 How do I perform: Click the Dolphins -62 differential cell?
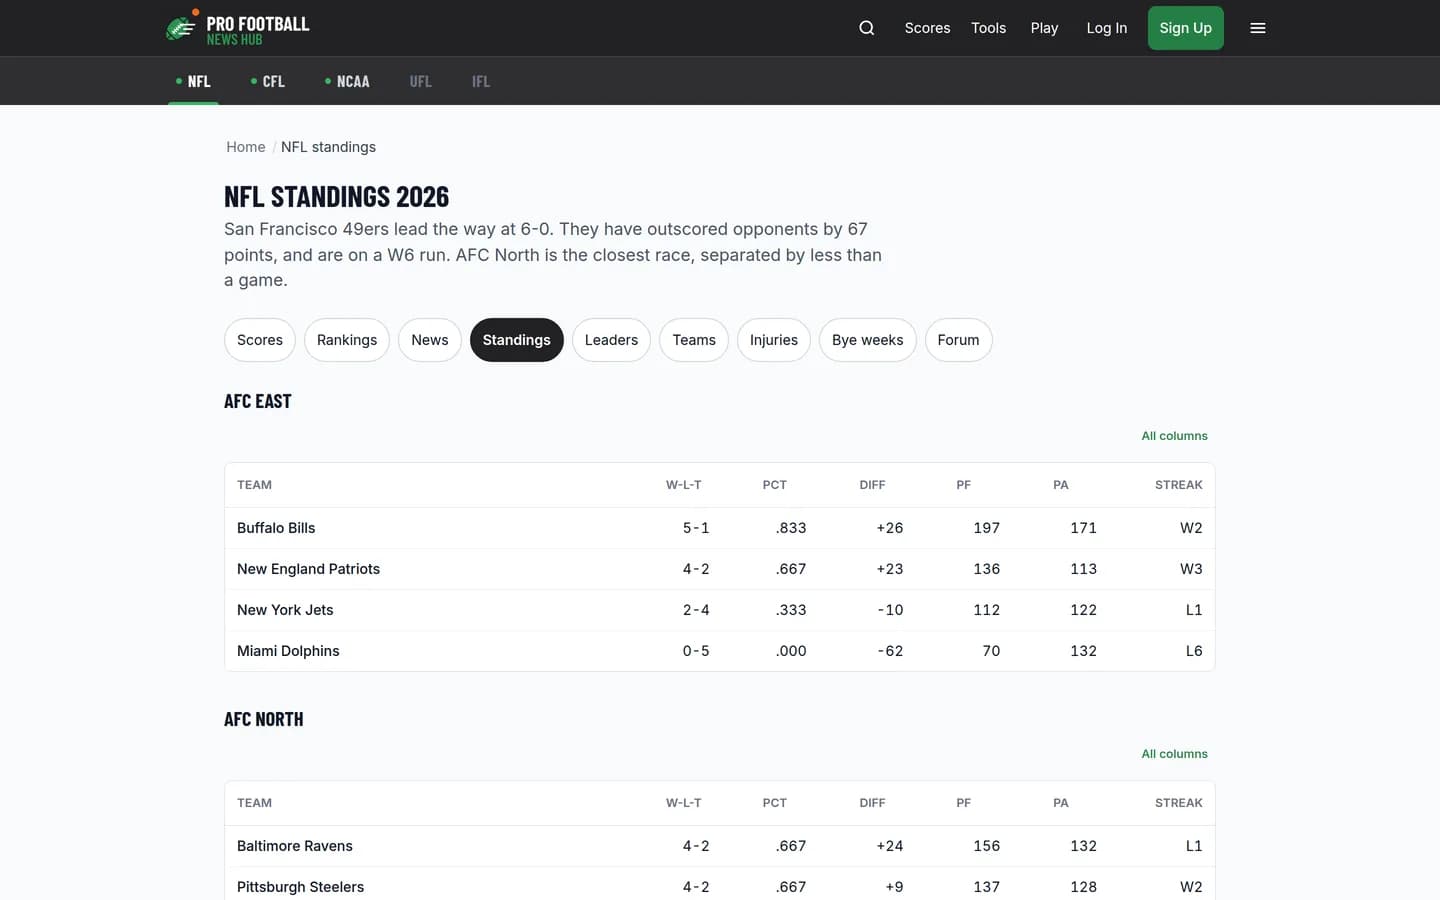coord(890,651)
